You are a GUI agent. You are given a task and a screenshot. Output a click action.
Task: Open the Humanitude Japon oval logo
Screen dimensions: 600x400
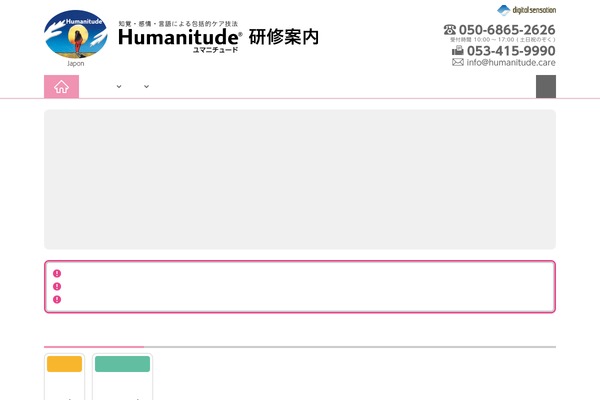pos(76,38)
